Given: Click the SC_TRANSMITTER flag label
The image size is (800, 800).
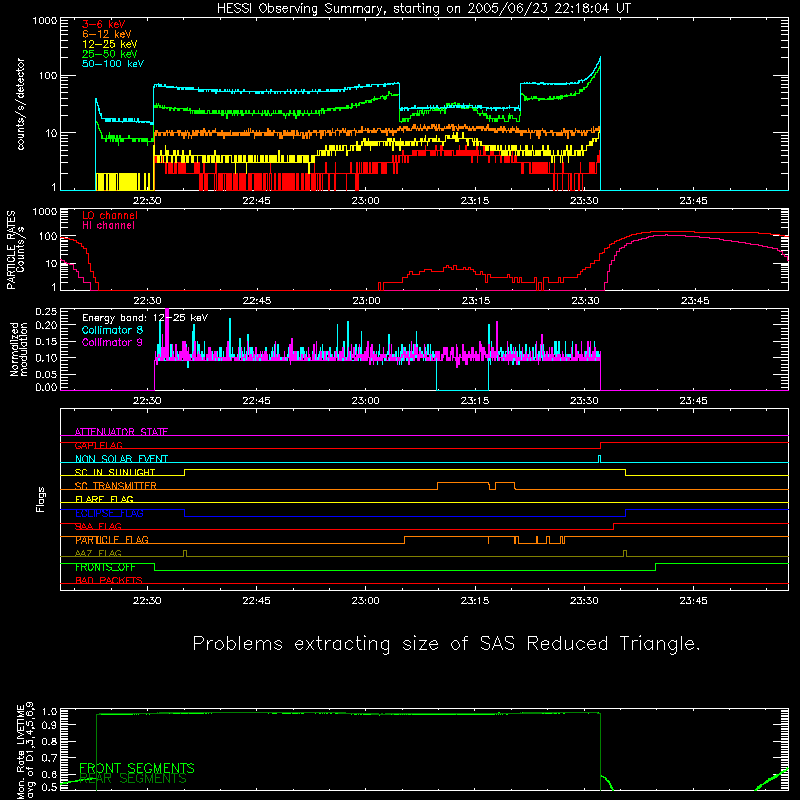Looking at the screenshot, I should (115, 486).
